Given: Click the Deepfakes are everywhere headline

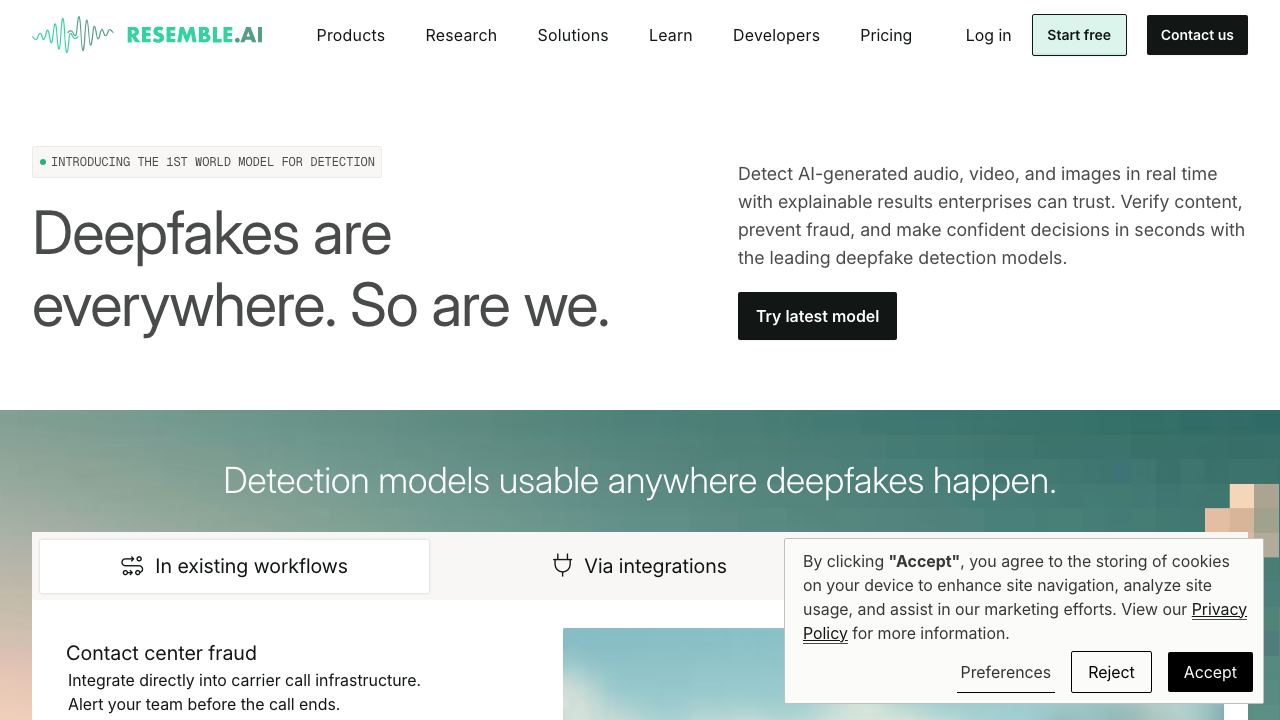Looking at the screenshot, I should coord(321,270).
